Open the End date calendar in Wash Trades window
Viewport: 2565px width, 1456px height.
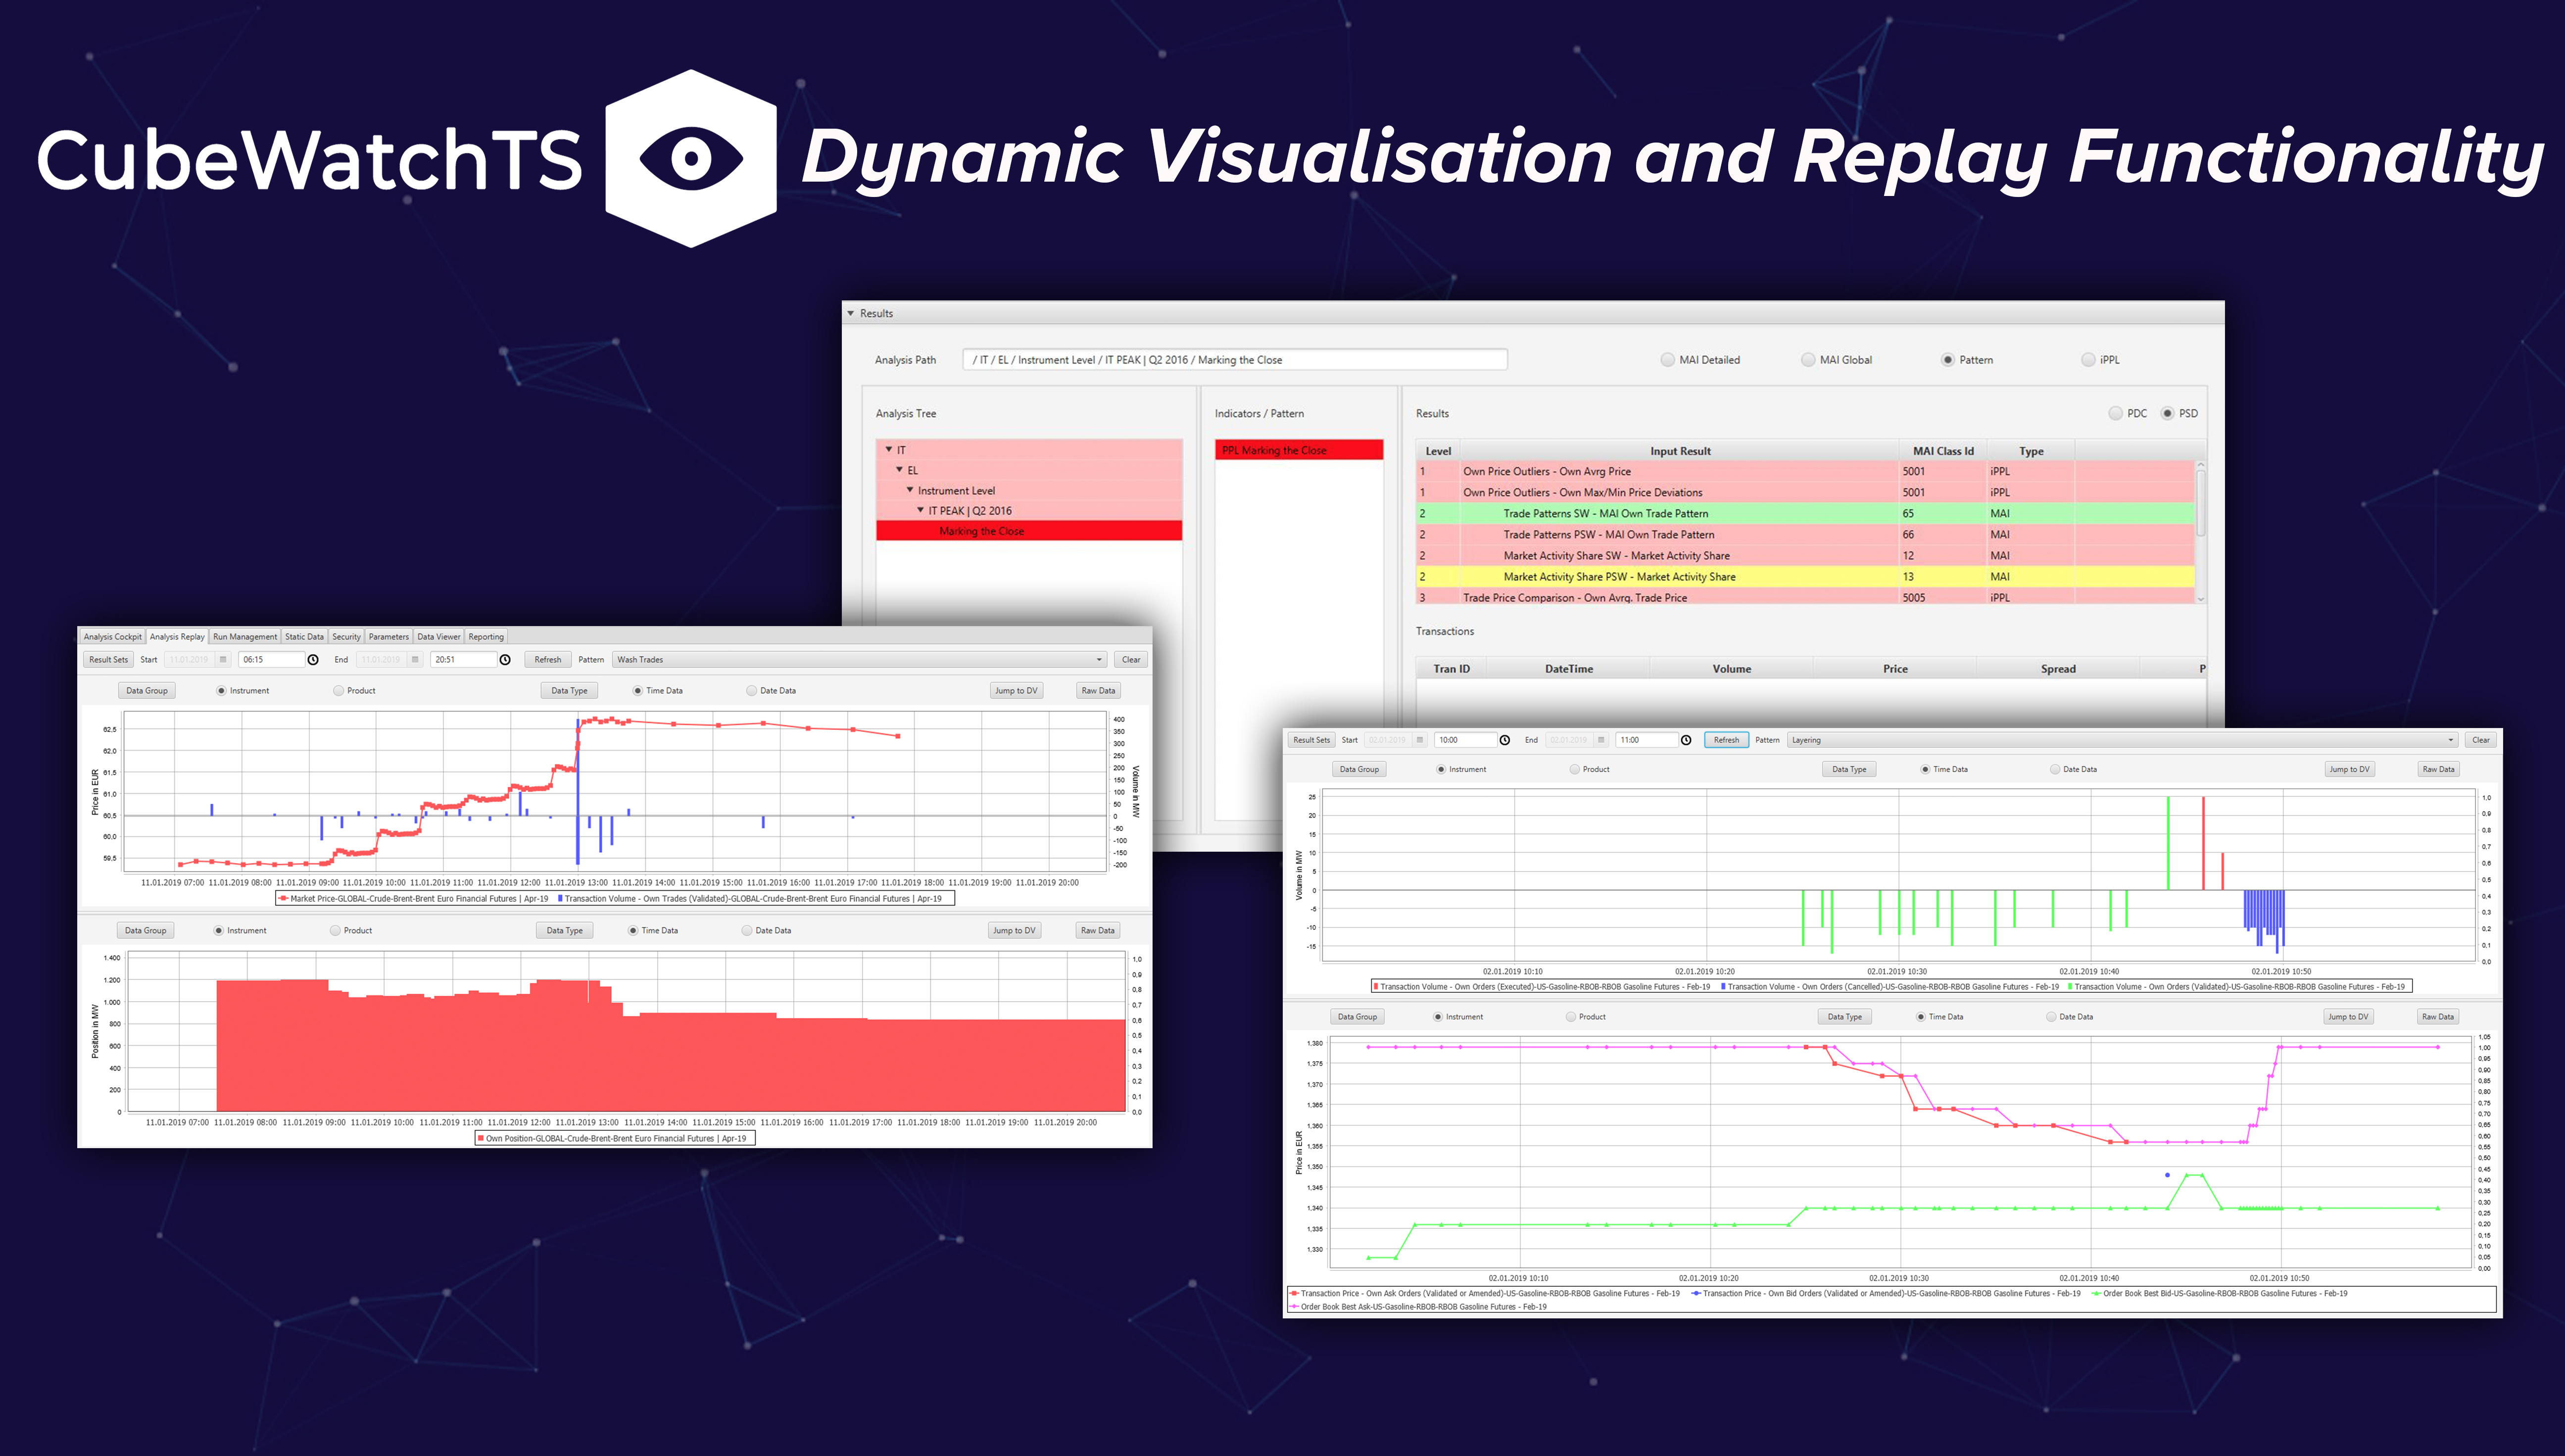point(415,660)
